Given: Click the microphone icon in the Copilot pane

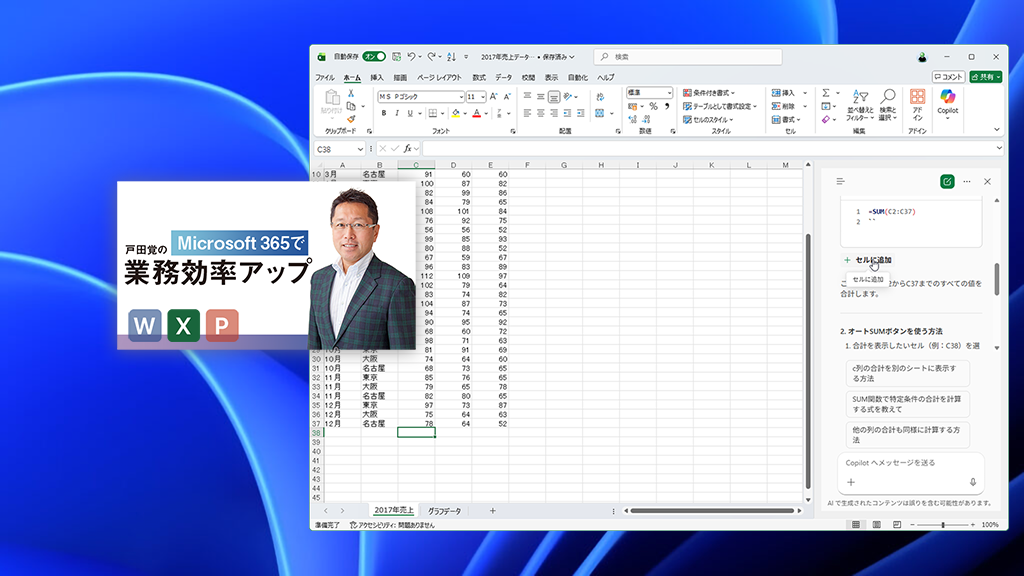Looking at the screenshot, I should (x=971, y=482).
